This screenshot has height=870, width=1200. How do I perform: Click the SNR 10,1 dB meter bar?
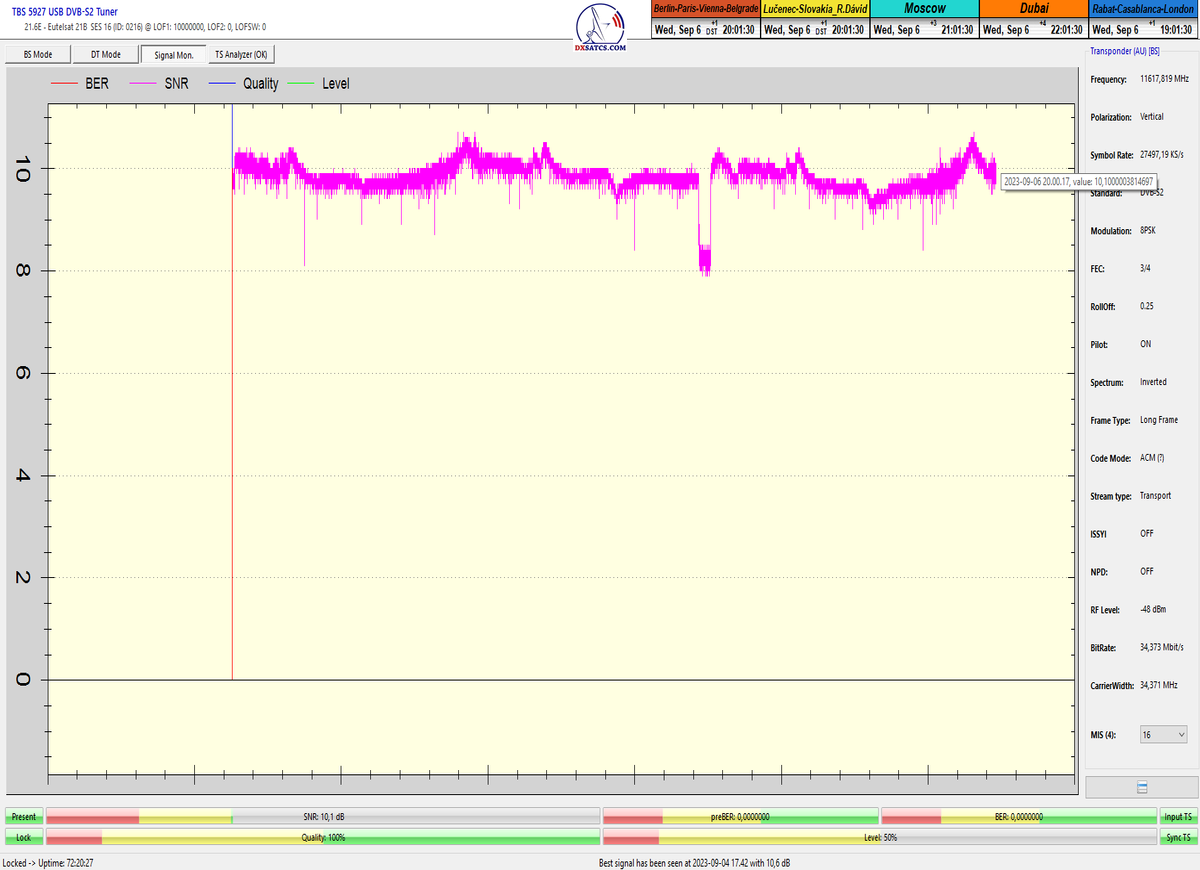pos(323,817)
